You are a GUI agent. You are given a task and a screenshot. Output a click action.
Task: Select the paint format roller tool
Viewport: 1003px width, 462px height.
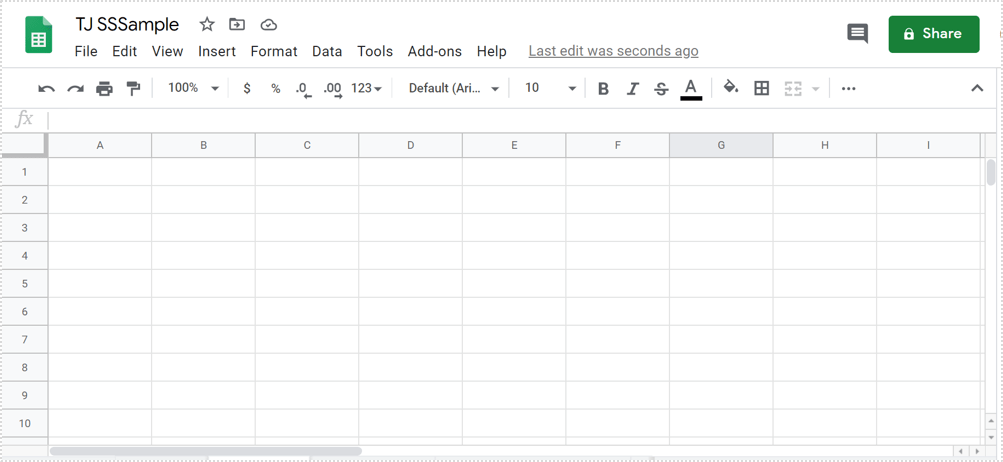[133, 89]
